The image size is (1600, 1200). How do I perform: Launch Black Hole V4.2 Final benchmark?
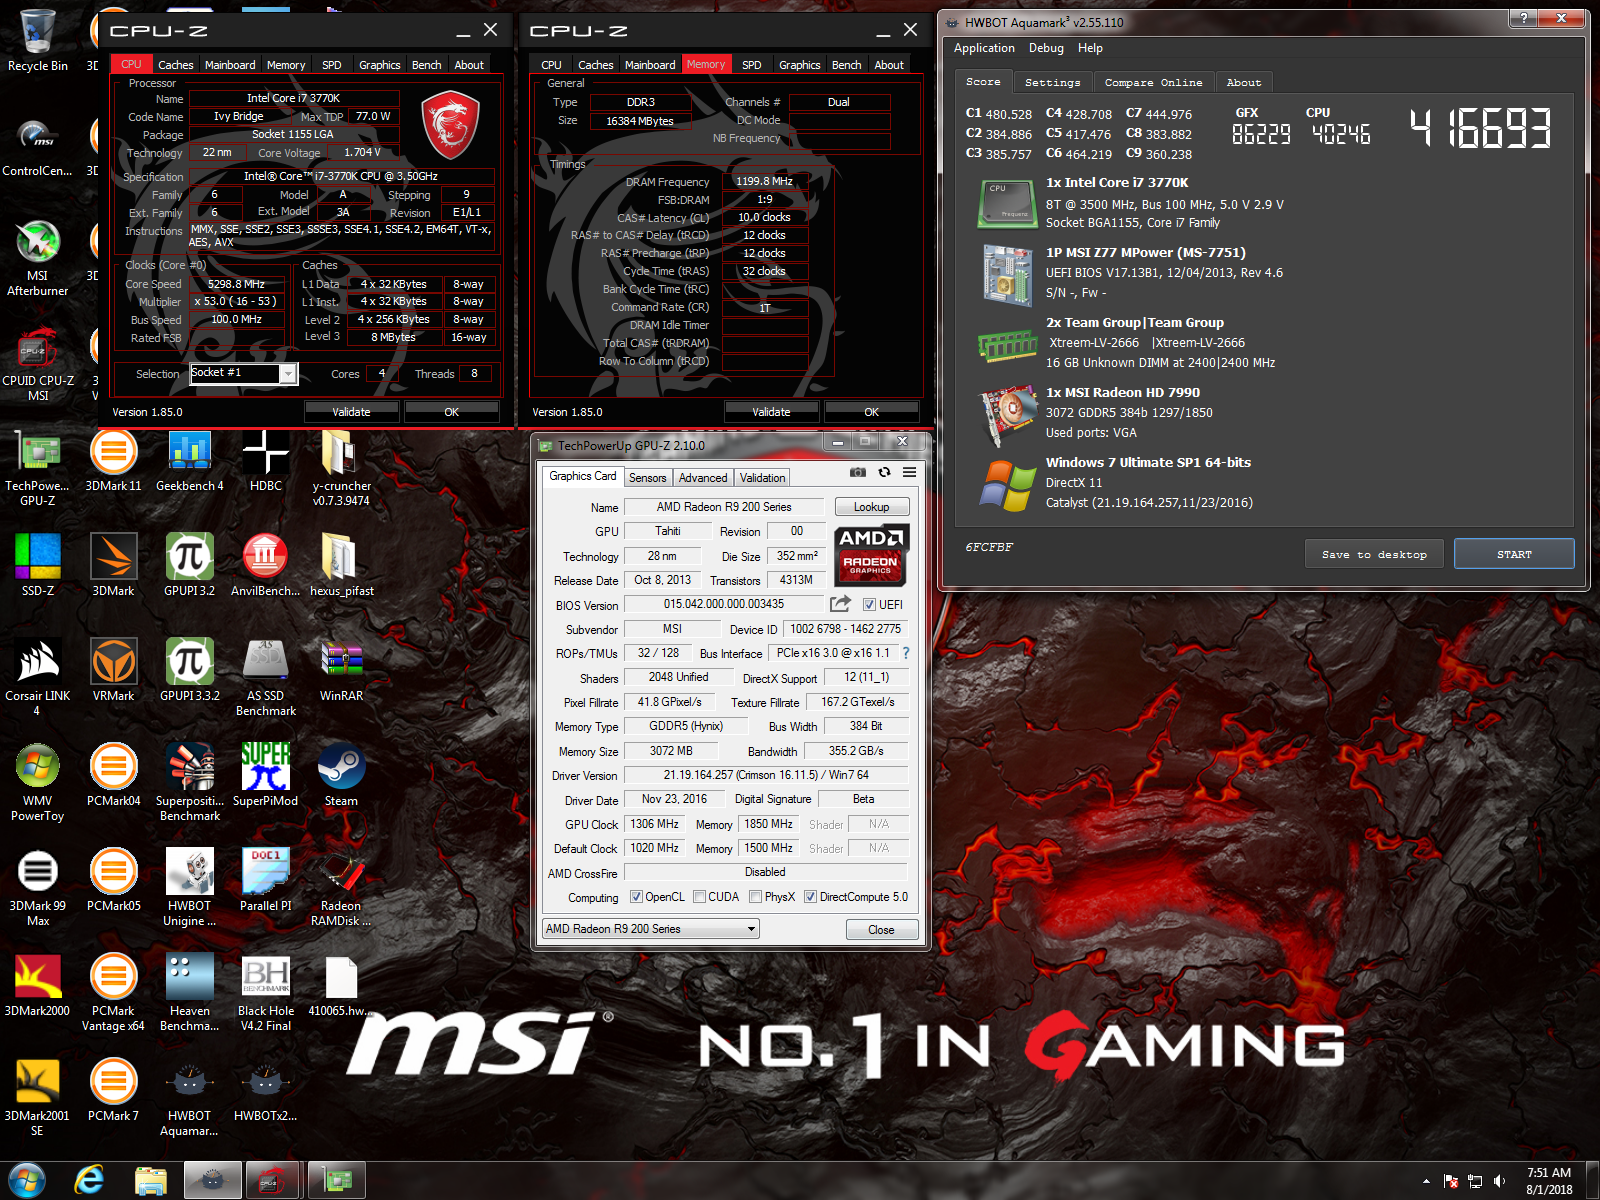[x=266, y=993]
